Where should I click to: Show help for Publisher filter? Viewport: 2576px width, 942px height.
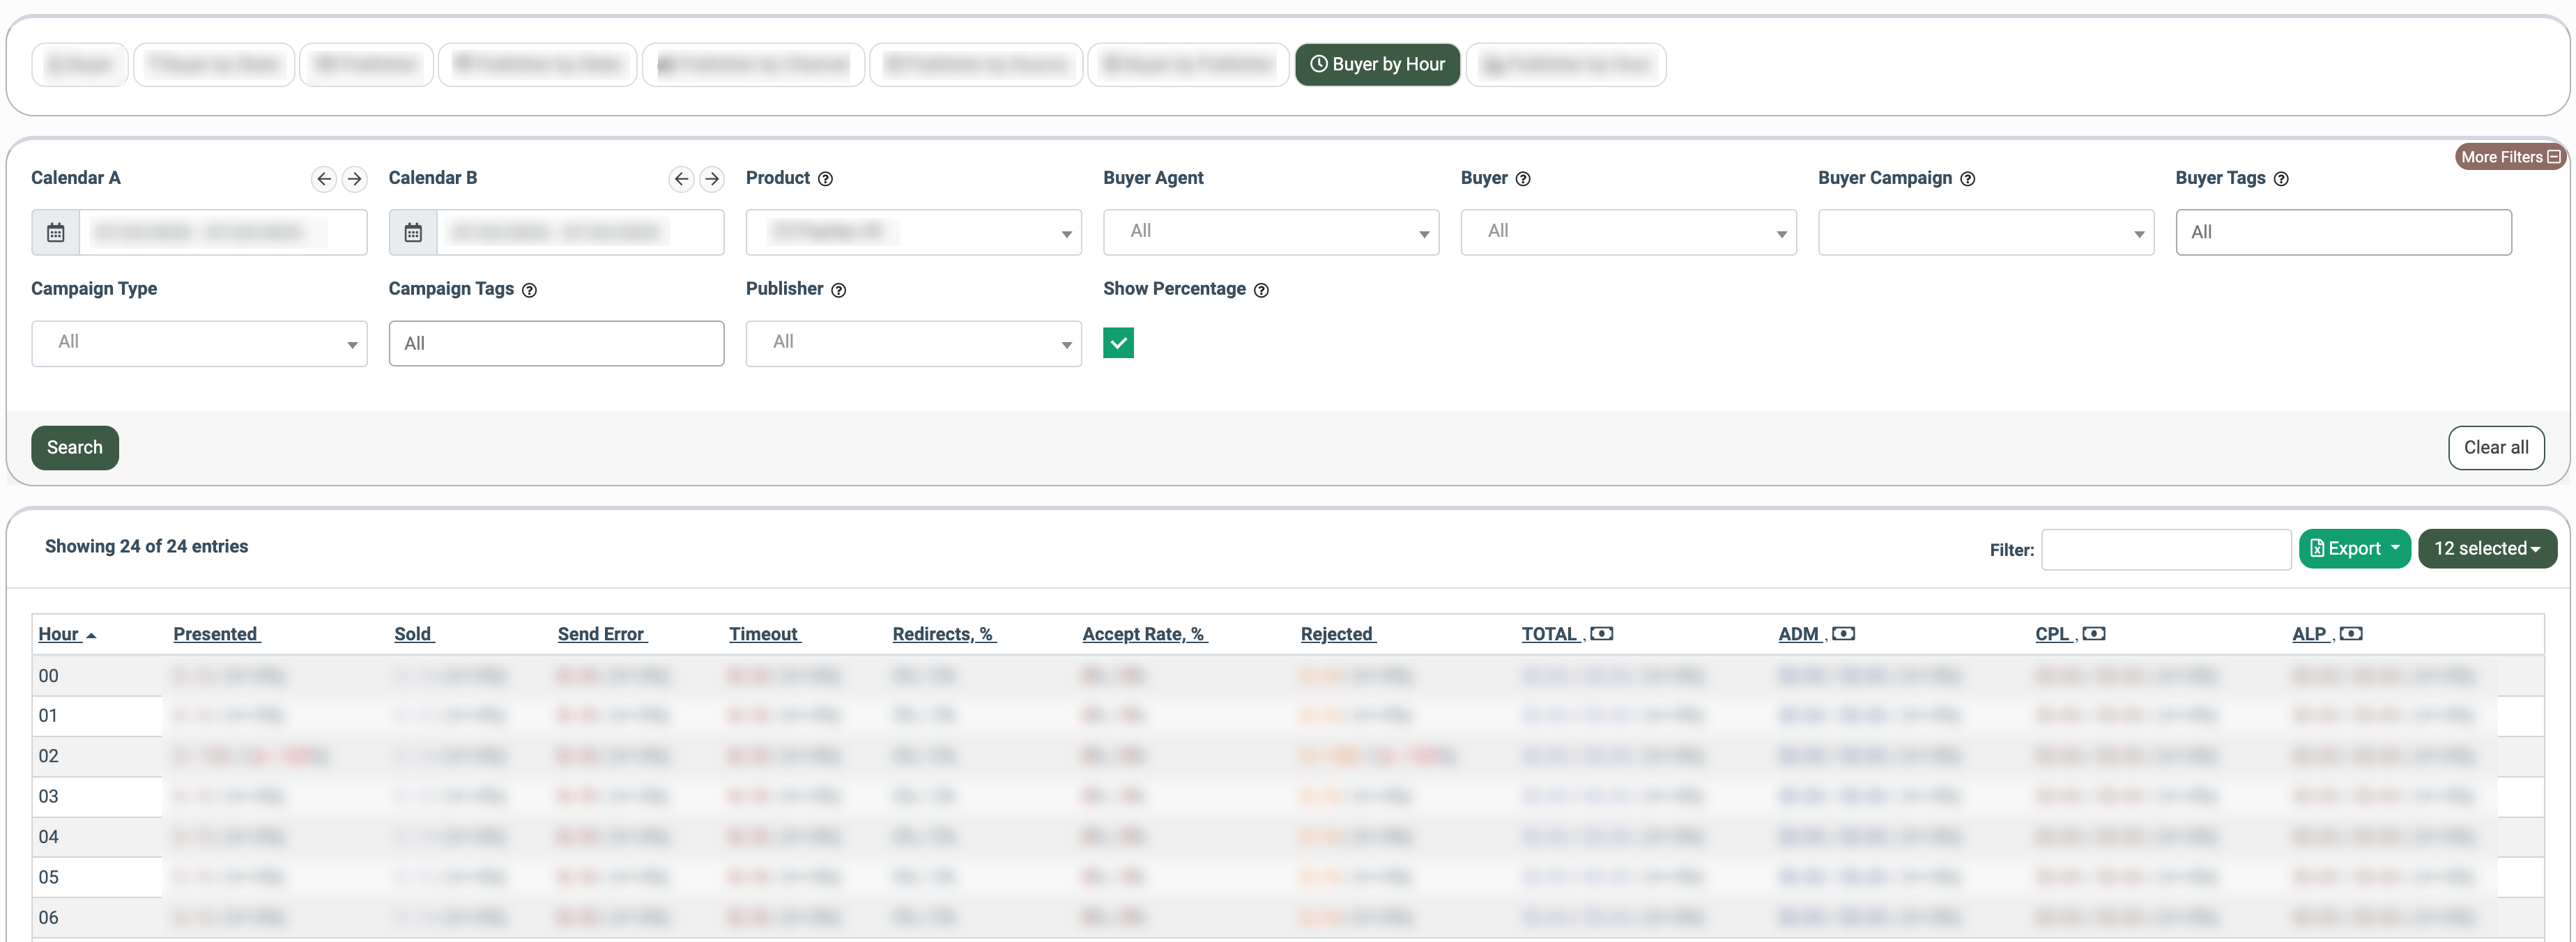[838, 290]
